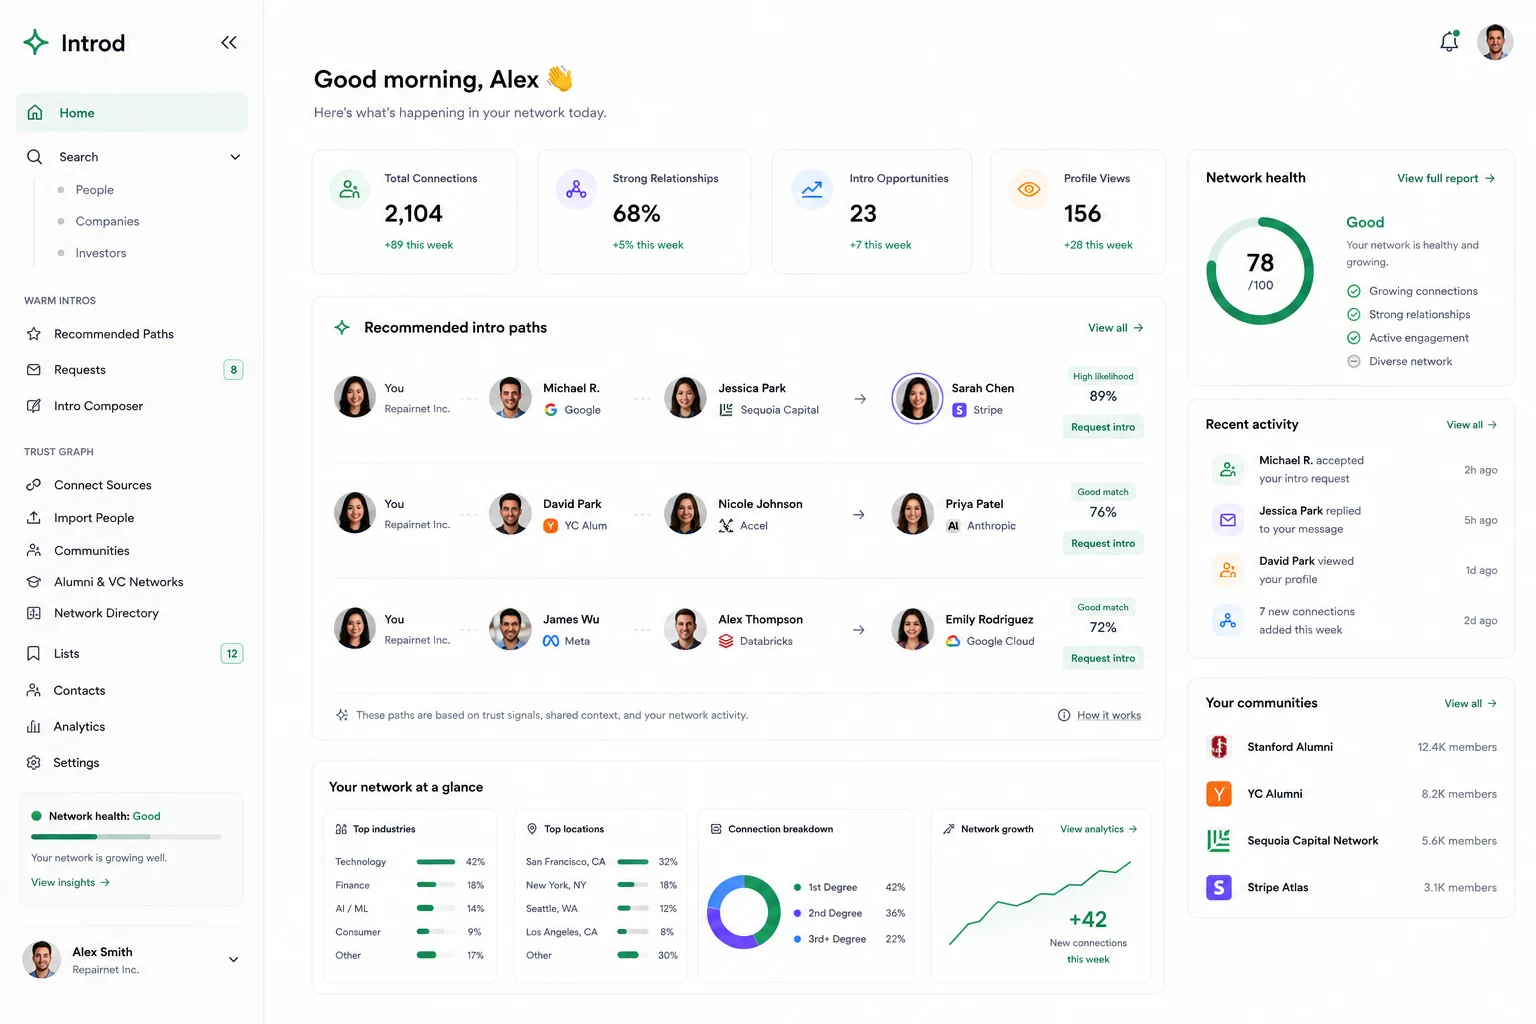This screenshot has width=1536, height=1024.
Task: Click View insights link in sidebar
Action: click(x=70, y=883)
